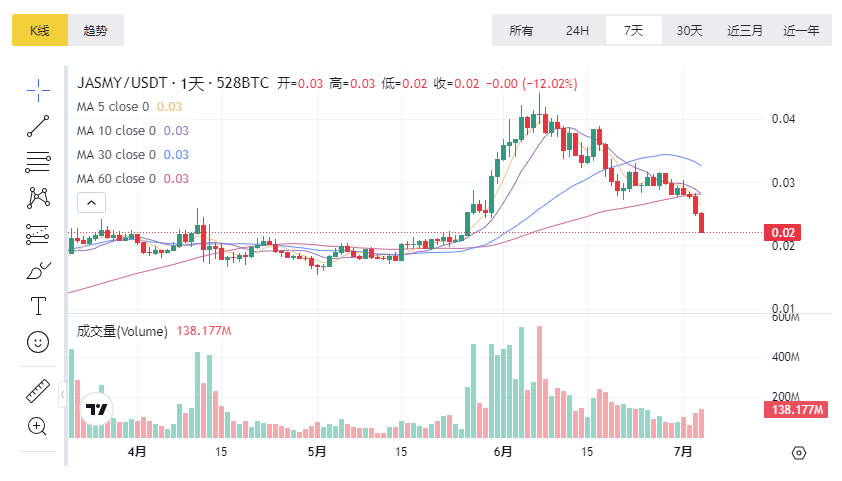Viewport: 842px width, 481px height.
Task: Select the text annotation tool
Action: 38,306
